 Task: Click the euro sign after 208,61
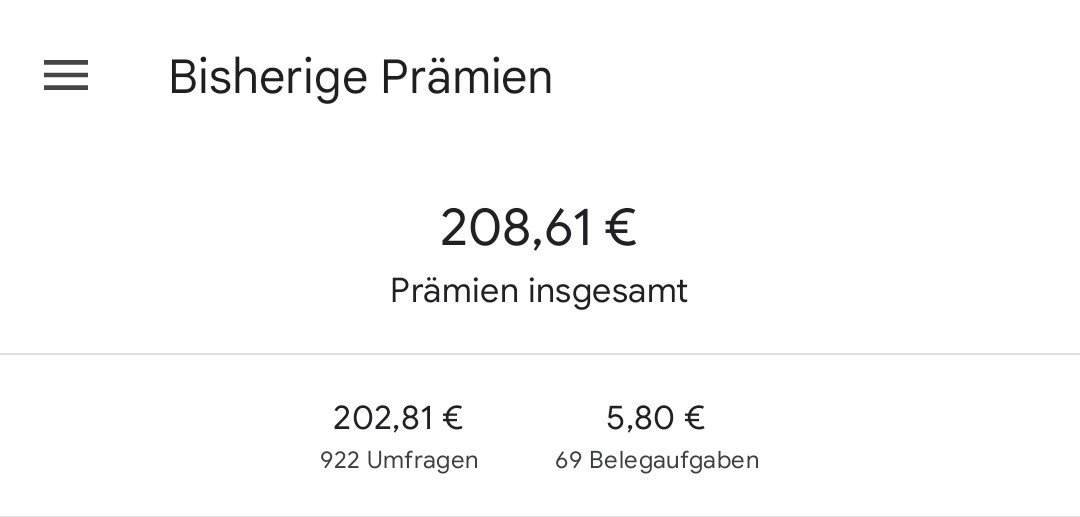(621, 228)
